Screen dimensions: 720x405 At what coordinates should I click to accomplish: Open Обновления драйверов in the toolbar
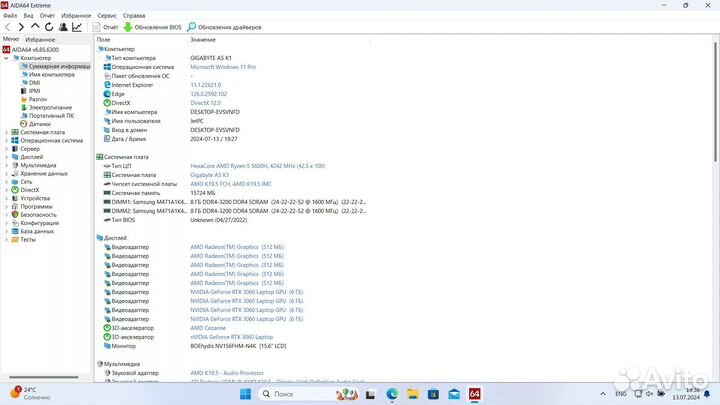point(224,27)
